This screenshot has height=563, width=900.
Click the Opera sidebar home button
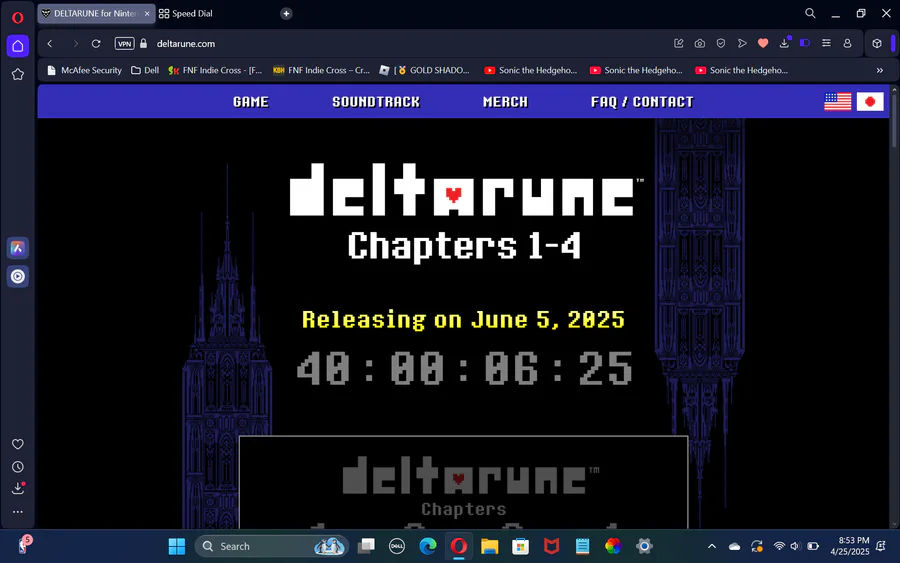(18, 46)
